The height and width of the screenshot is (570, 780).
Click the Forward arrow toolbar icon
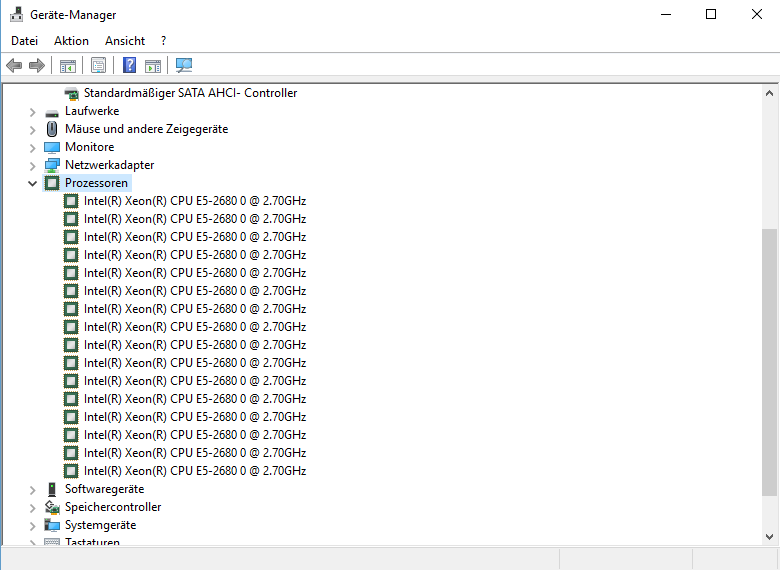pos(37,65)
